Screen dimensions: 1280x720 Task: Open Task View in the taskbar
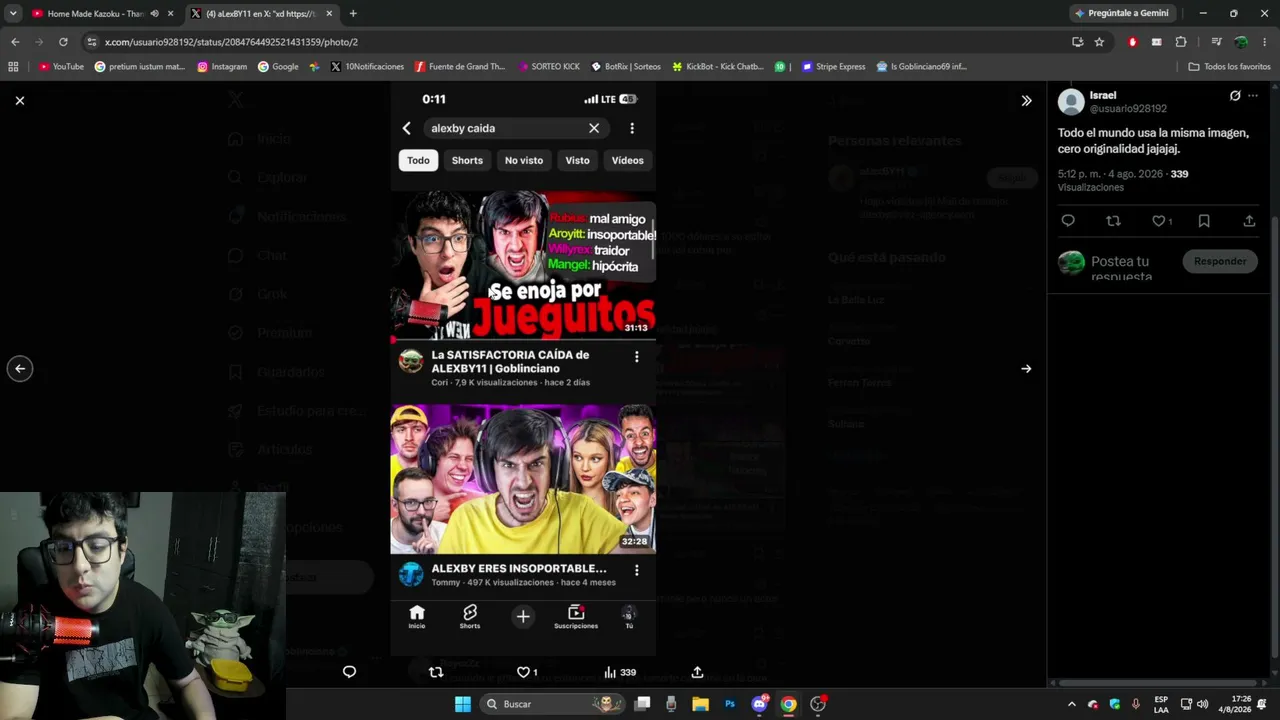(x=643, y=704)
